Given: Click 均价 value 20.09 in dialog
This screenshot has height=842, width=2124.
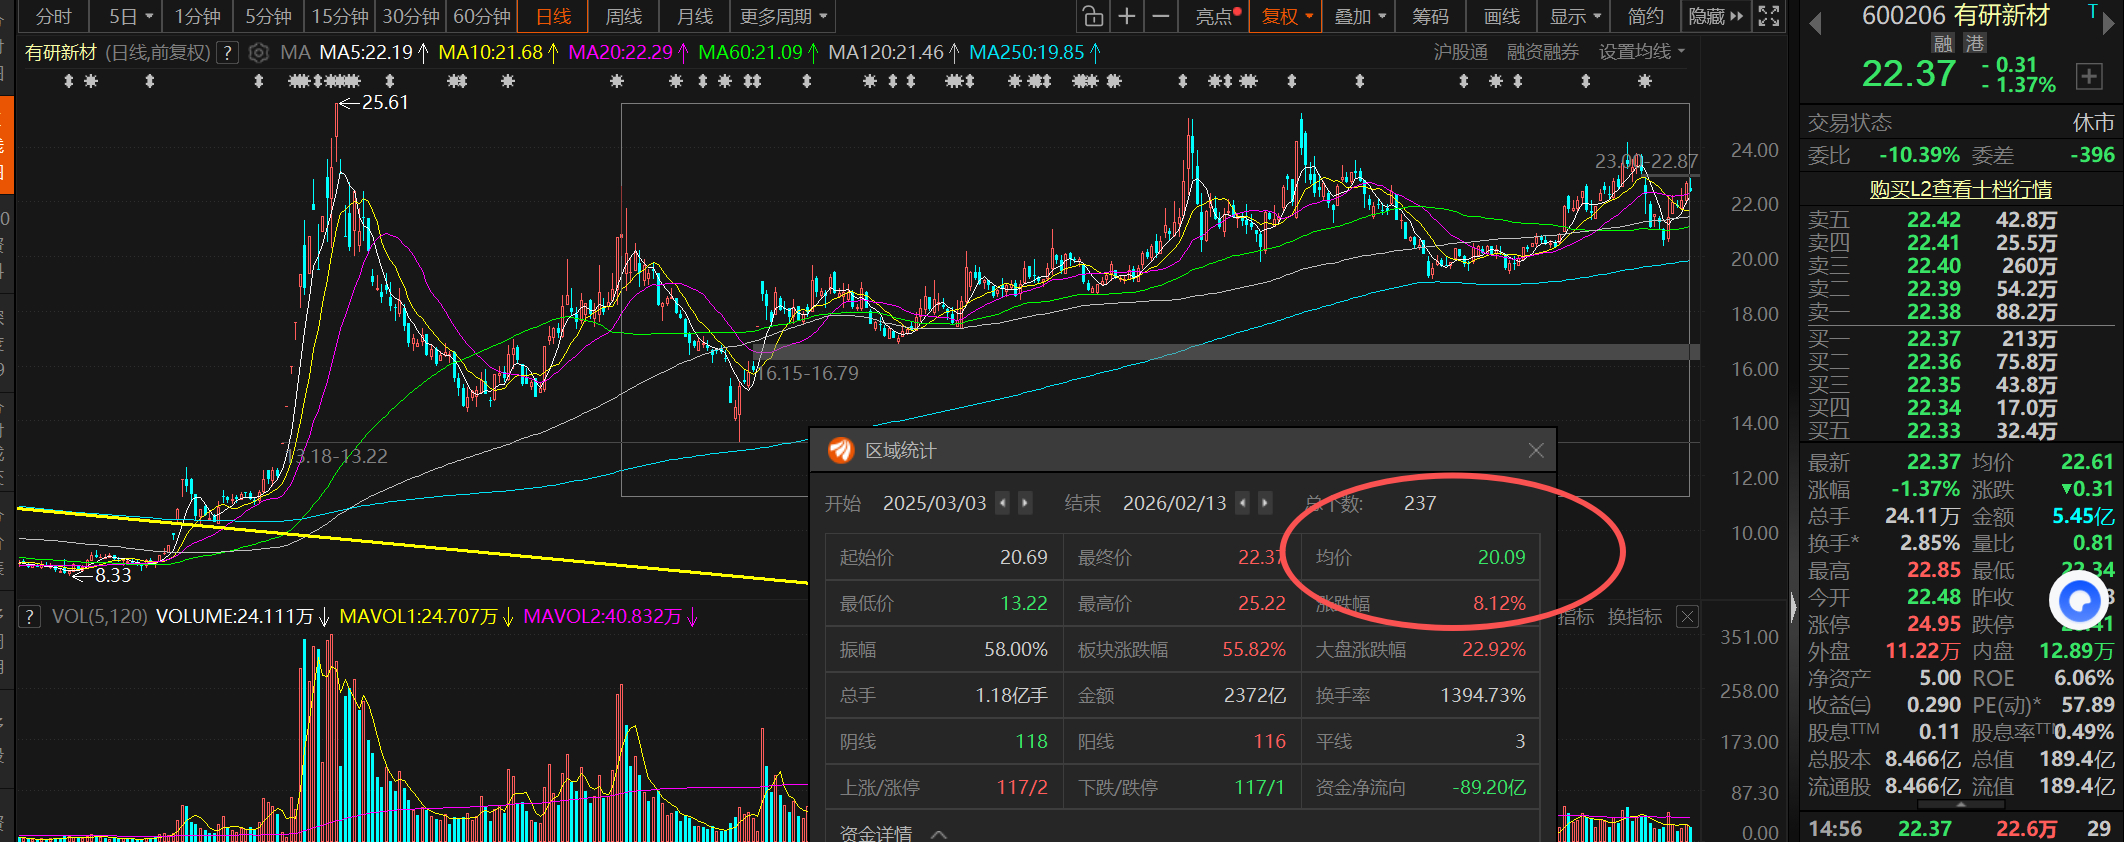Looking at the screenshot, I should pos(1501,557).
